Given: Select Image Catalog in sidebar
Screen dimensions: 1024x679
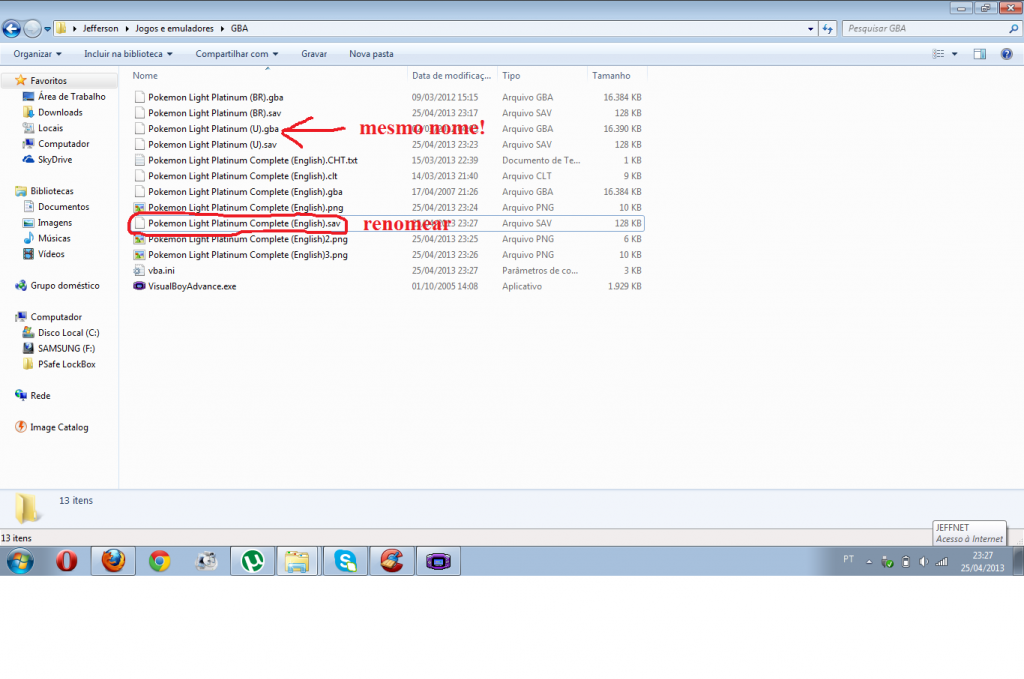Looking at the screenshot, I should [52, 427].
